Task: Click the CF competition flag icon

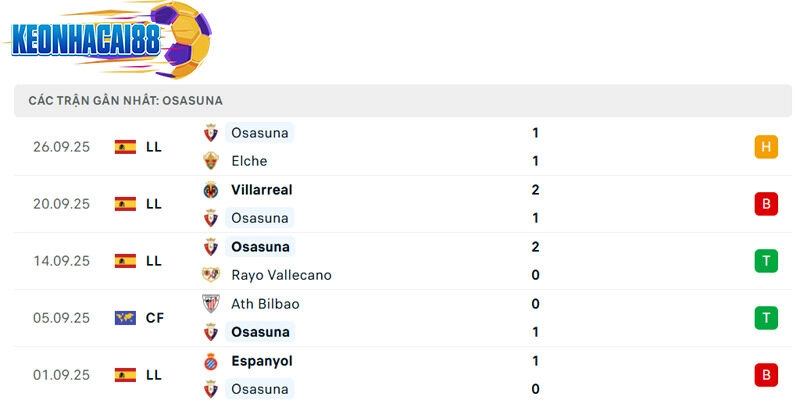Action: click(125, 318)
